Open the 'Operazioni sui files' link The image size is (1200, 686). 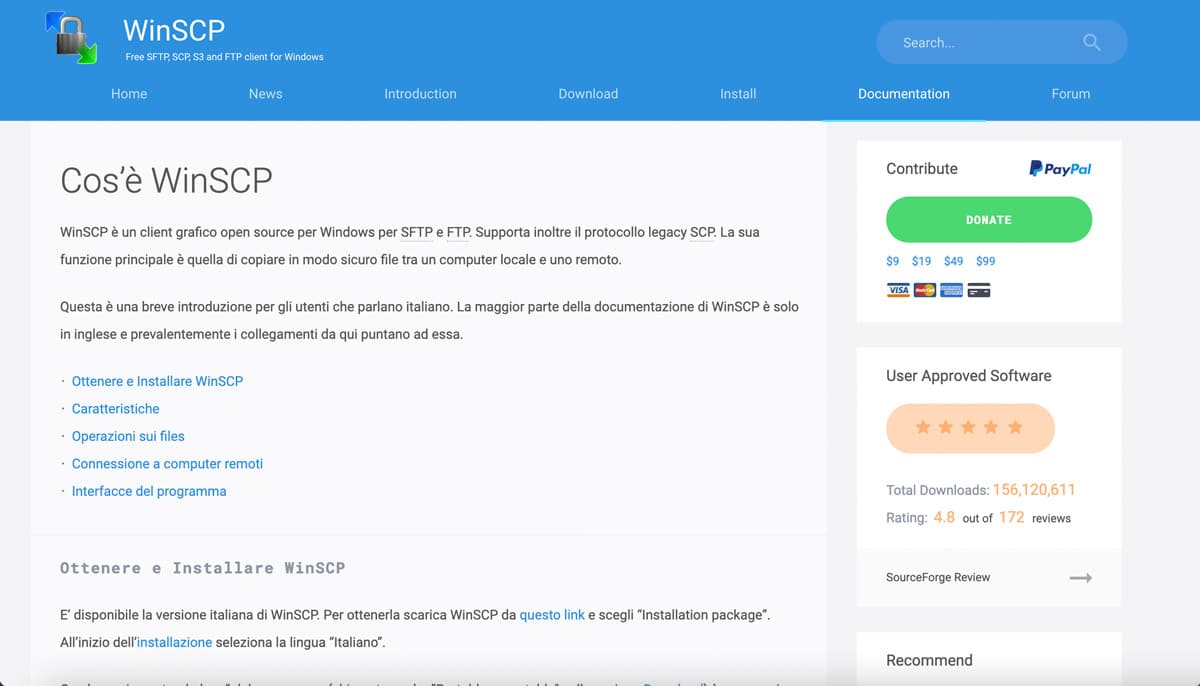[128, 436]
